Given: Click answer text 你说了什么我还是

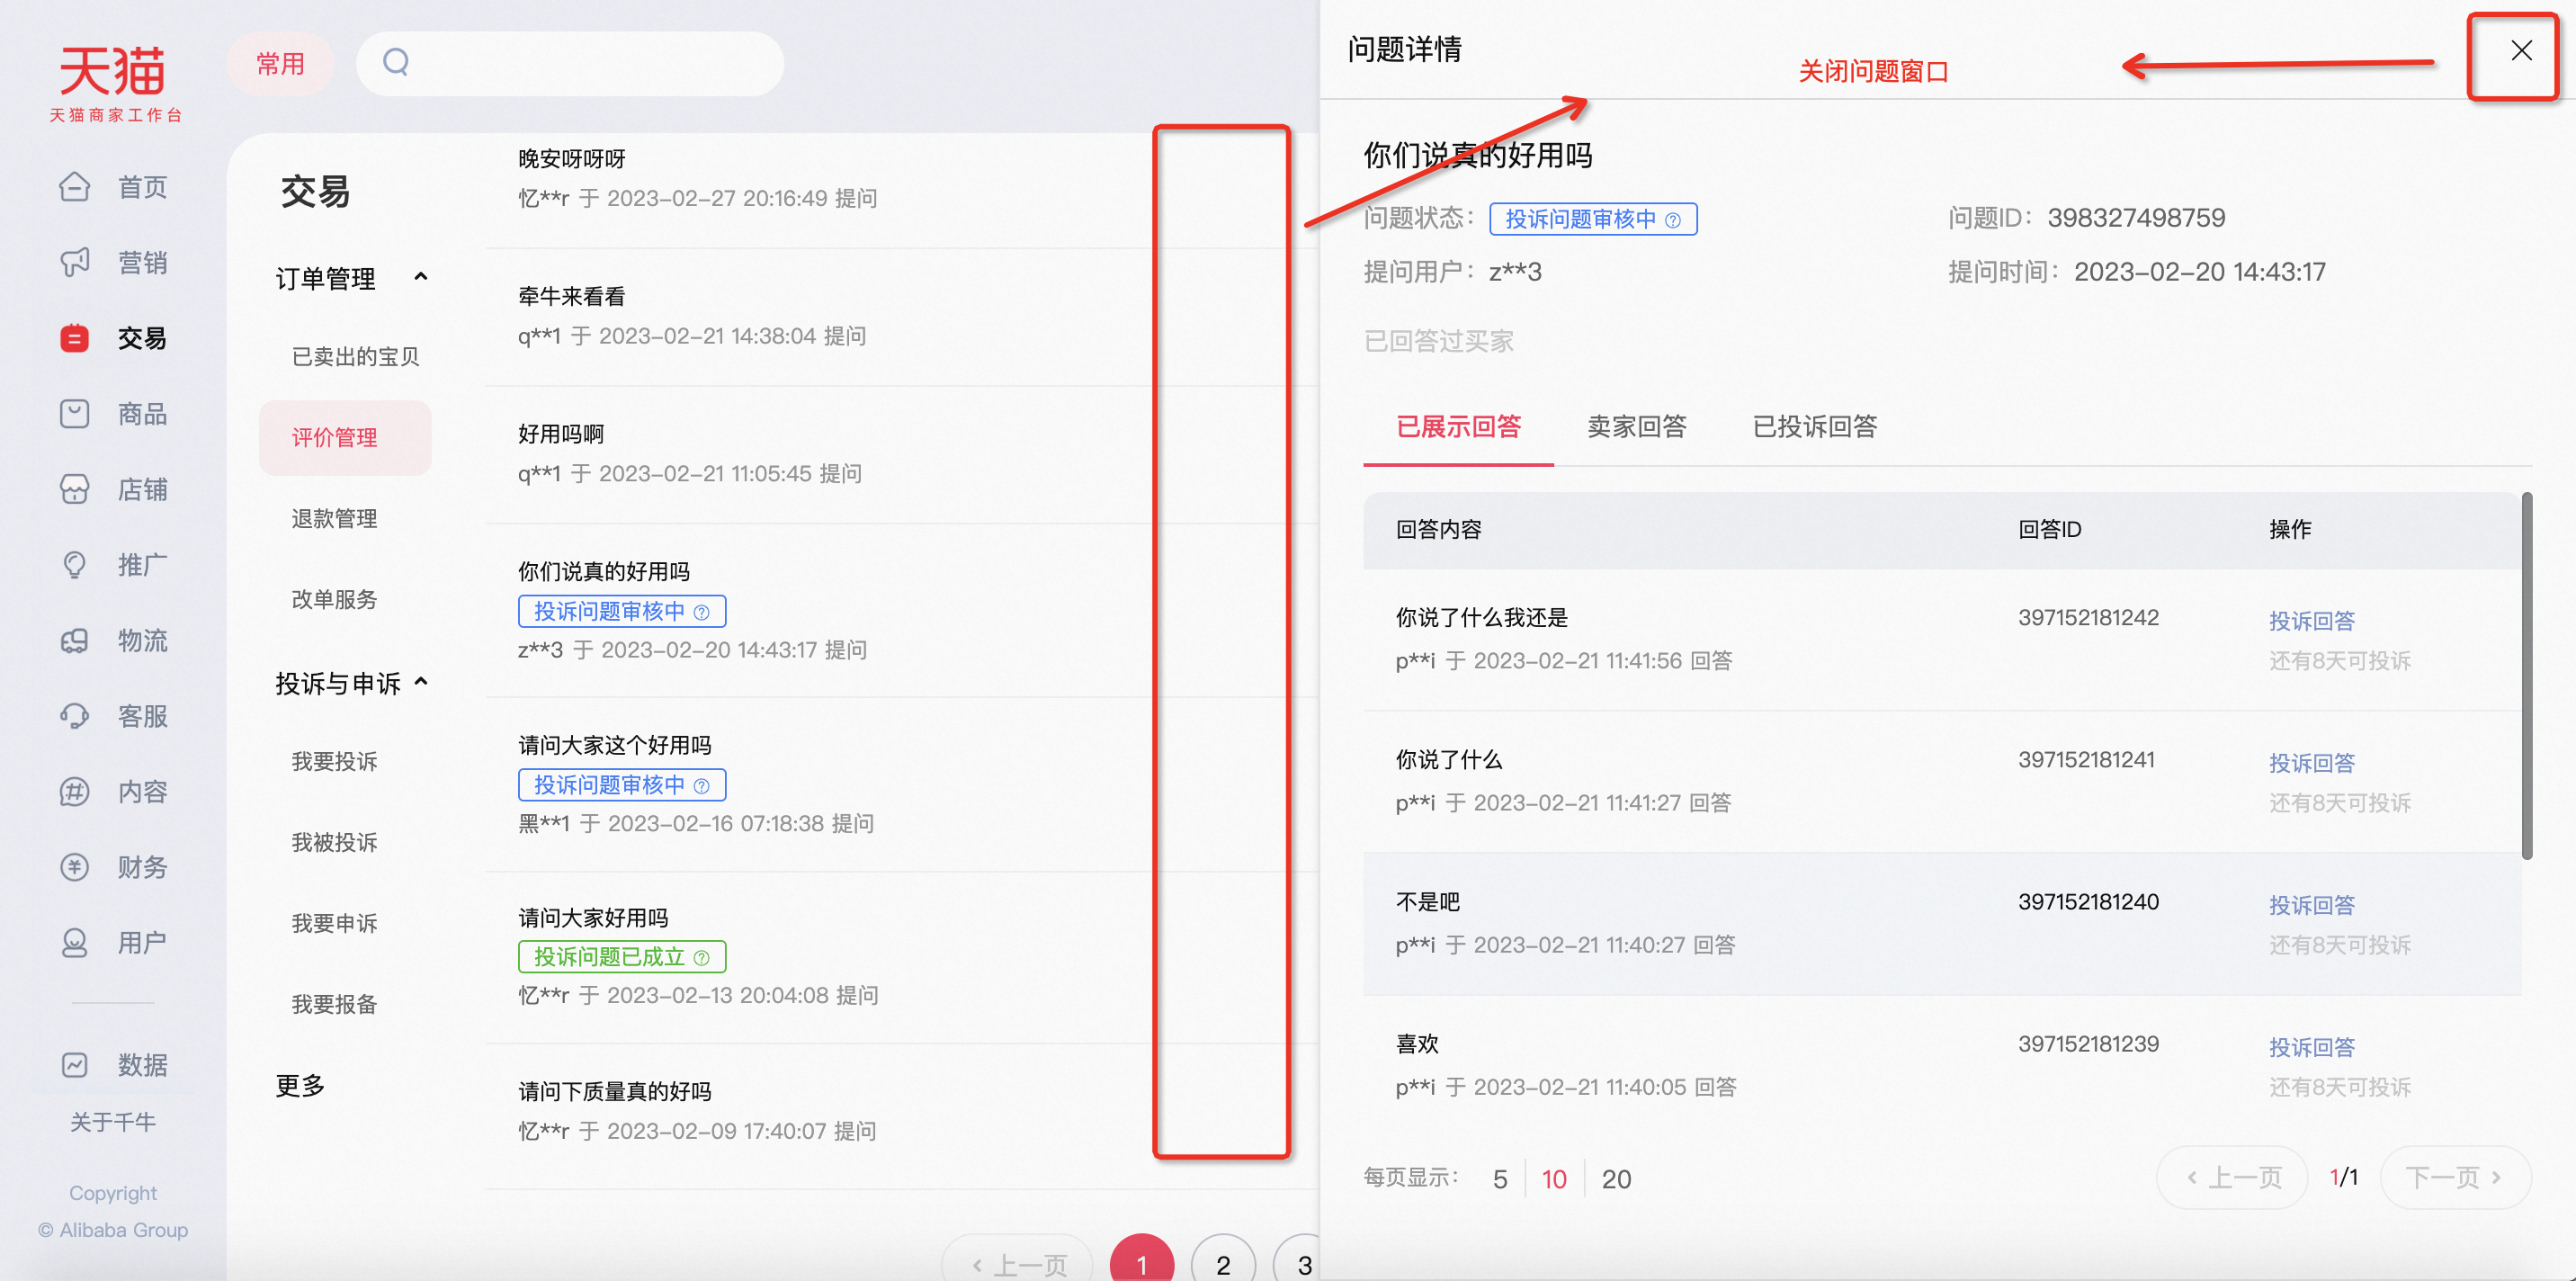Looking at the screenshot, I should click(1482, 619).
